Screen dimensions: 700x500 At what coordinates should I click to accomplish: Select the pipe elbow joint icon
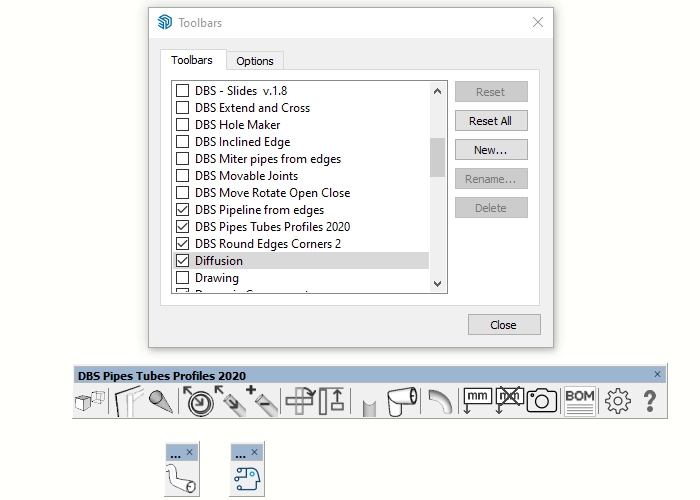[402, 401]
